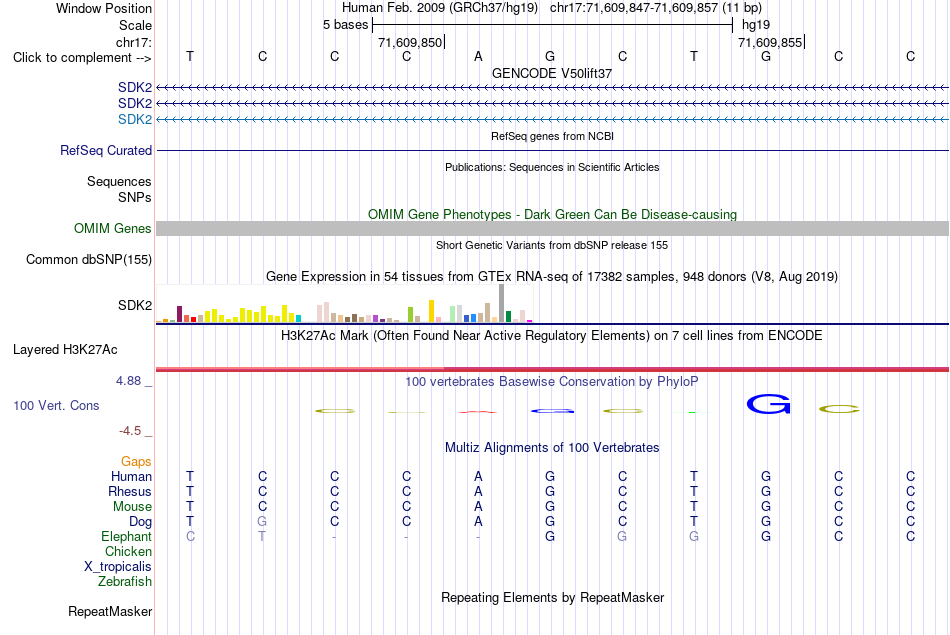Click the '5 bases' scale label
Viewport: 950px width, 635px height.
(x=345, y=25)
